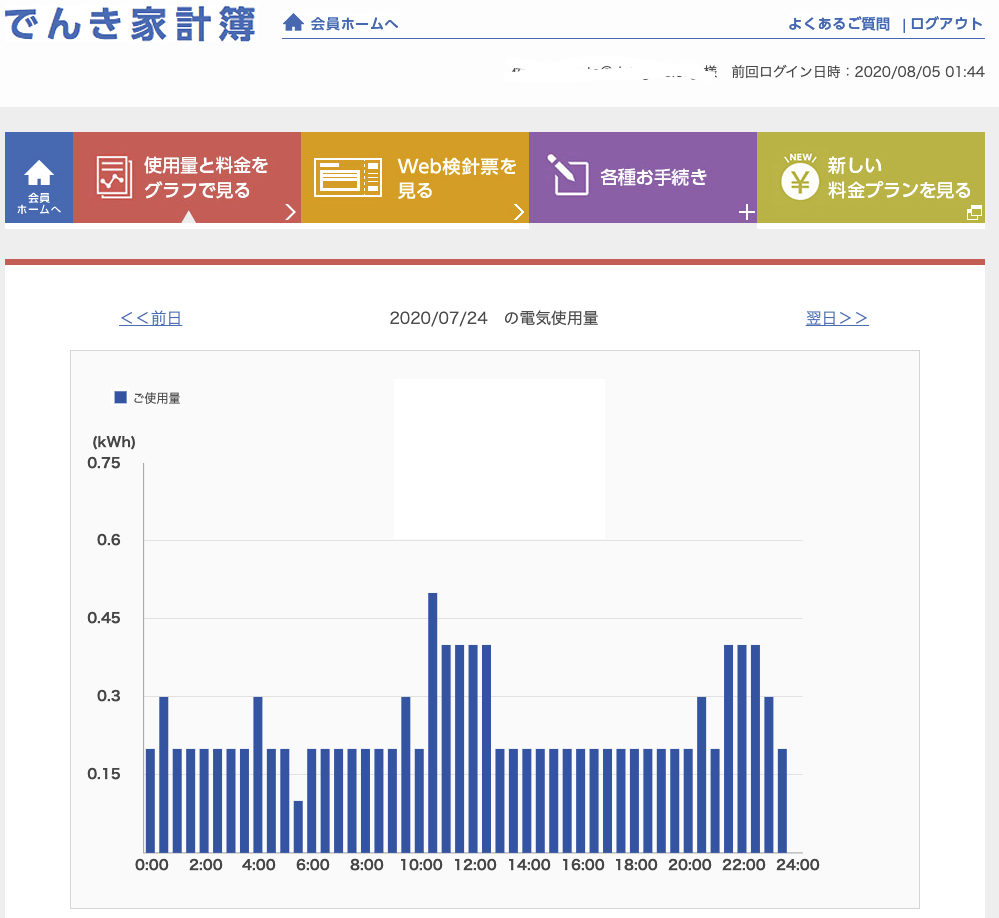Click chevron arrow on Web検針票 tab
This screenshot has height=918, width=999.
tap(518, 212)
